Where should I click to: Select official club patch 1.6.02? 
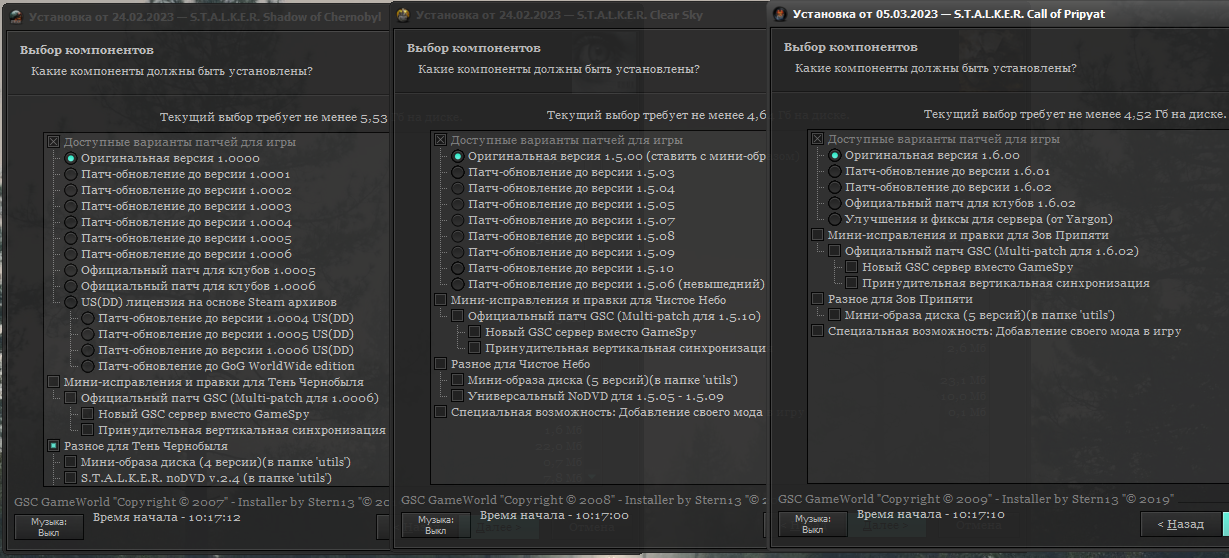[835, 203]
